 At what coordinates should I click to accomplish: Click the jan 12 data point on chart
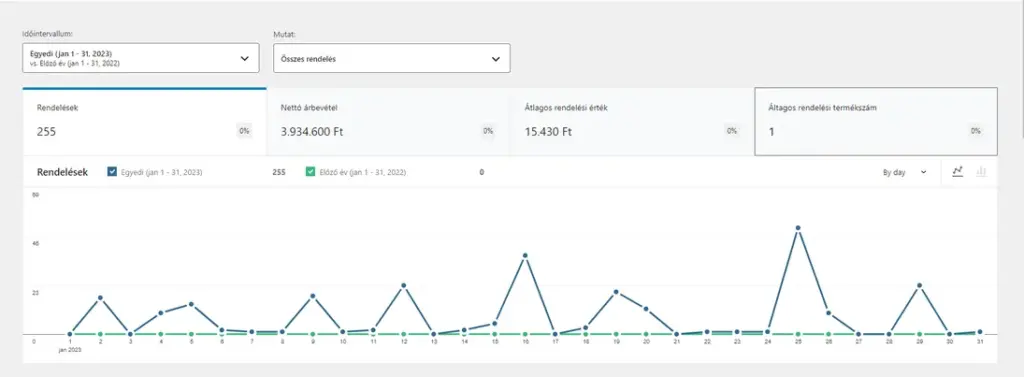(404, 286)
